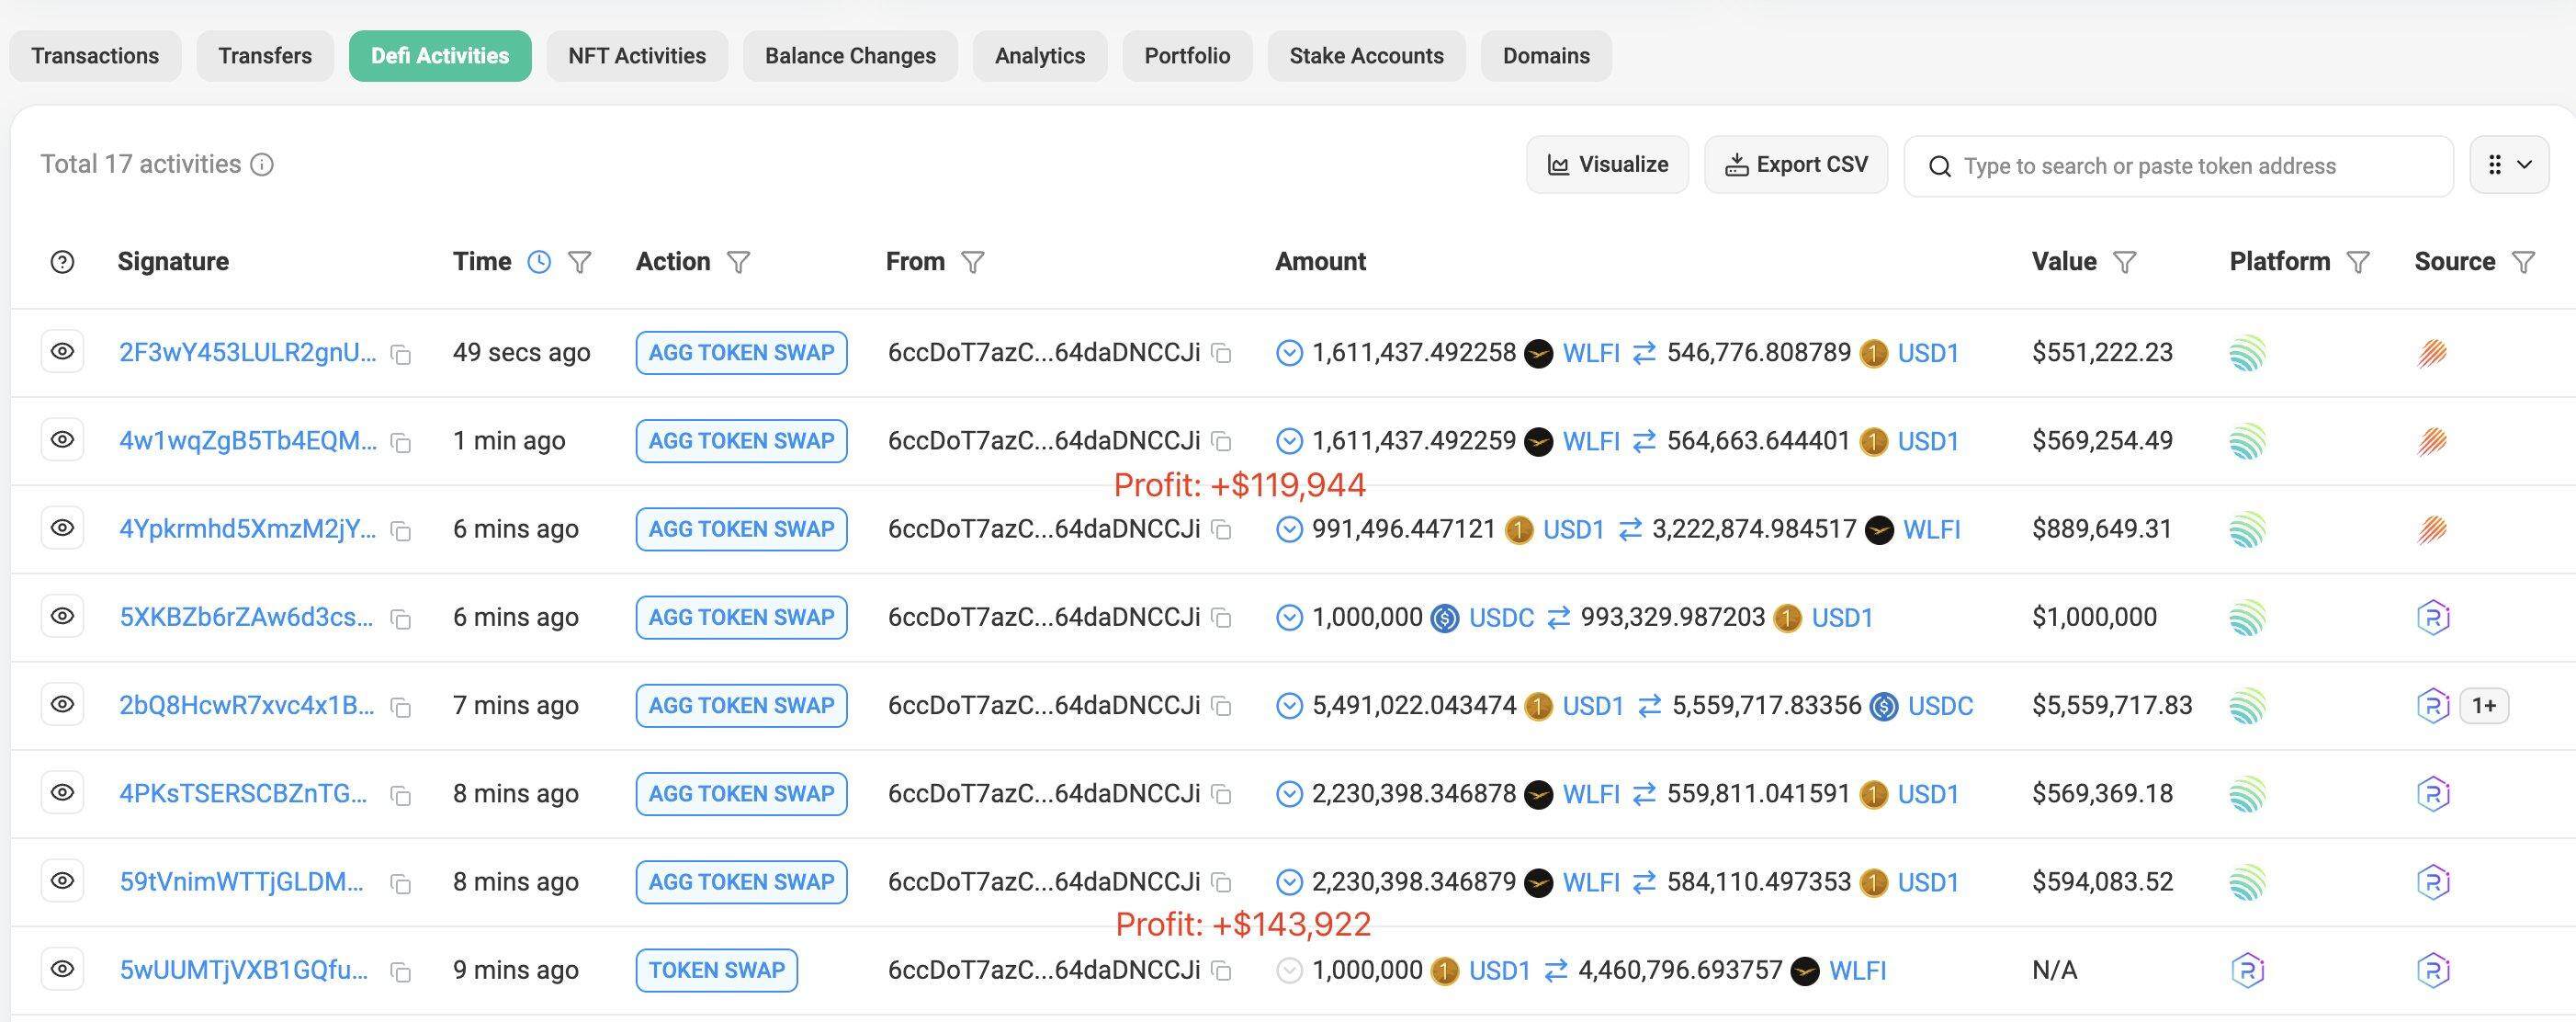Screen dimensions: 2576x1022
Task: Toggle eye icon for 4w1wqZgB5Tb4EQM row
Action: tap(62, 440)
